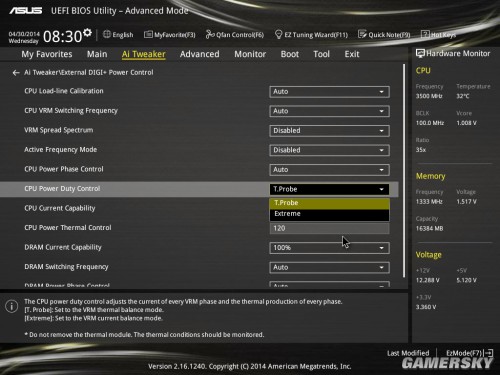Screen dimensions: 500x375
Task: Select the CPU Power Phase Control label
Action: [64, 169]
